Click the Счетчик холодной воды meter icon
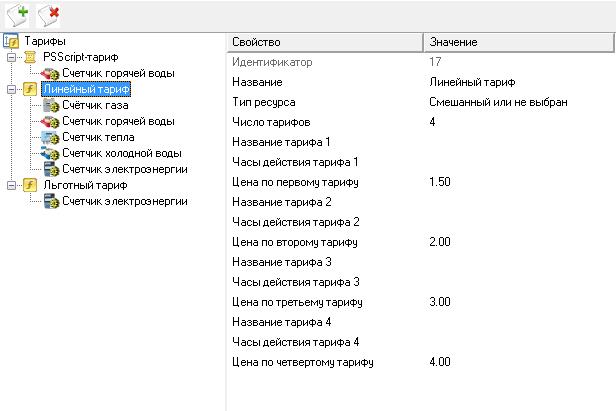The height and width of the screenshot is (411, 616). pyautogui.click(x=50, y=153)
